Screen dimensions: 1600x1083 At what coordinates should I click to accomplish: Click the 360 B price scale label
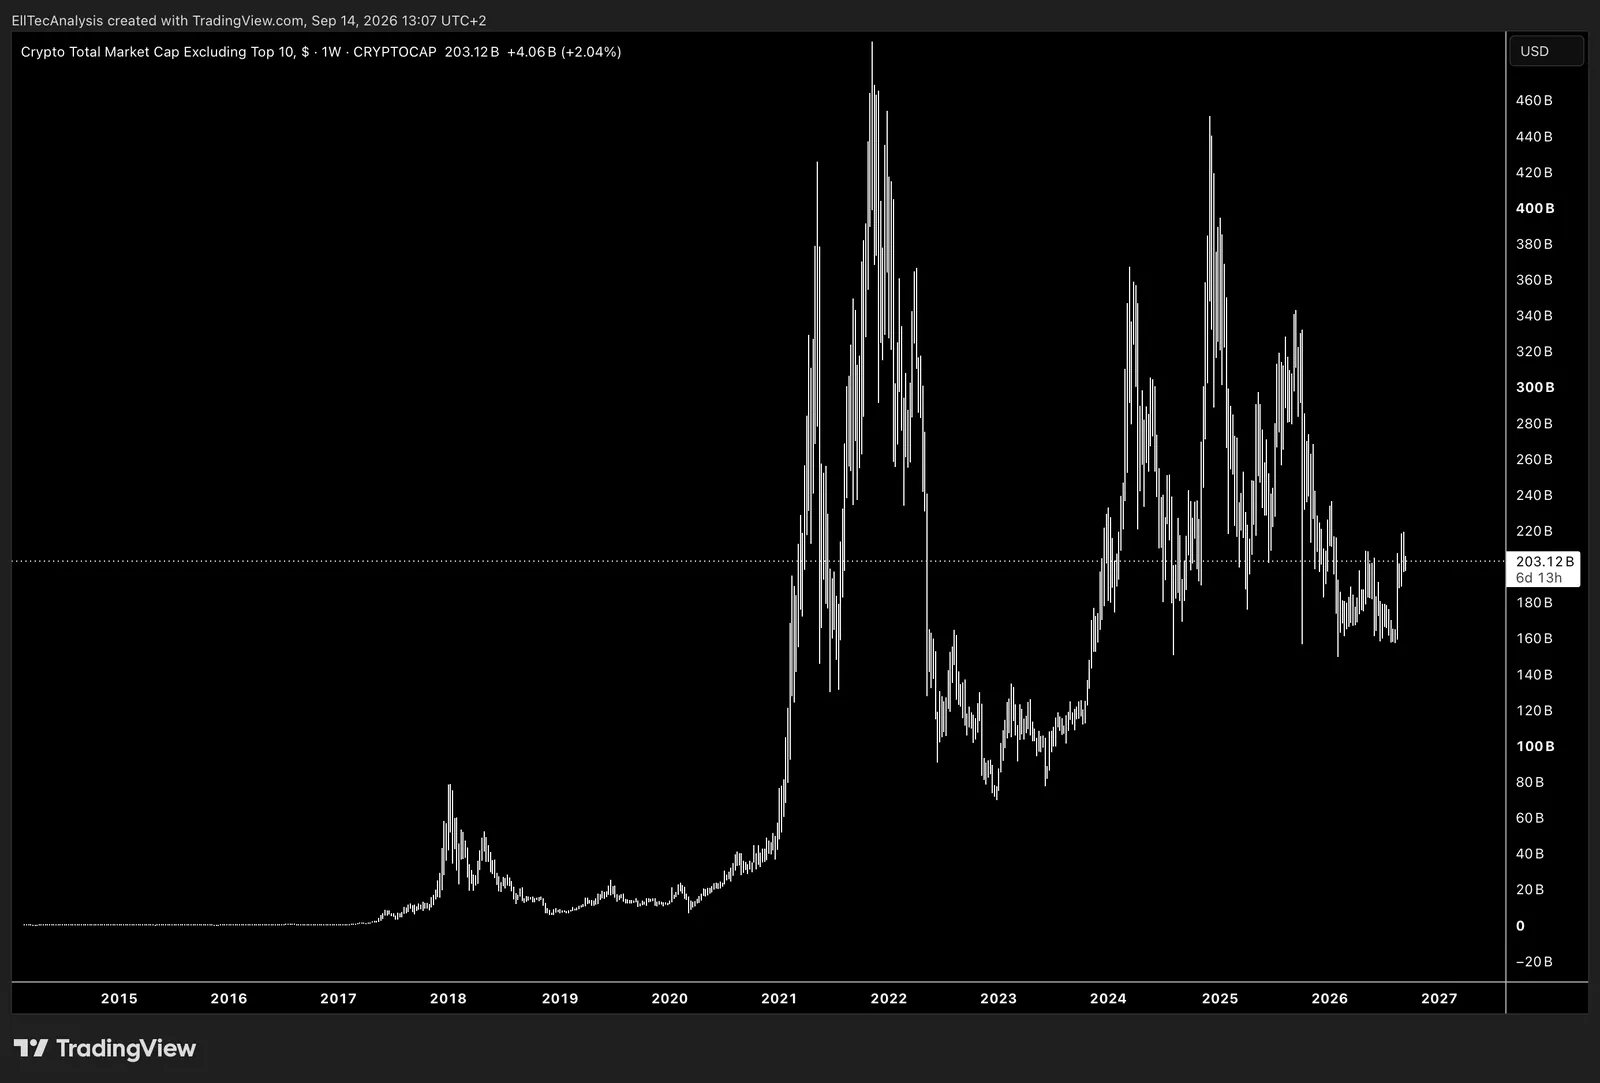pos(1534,280)
